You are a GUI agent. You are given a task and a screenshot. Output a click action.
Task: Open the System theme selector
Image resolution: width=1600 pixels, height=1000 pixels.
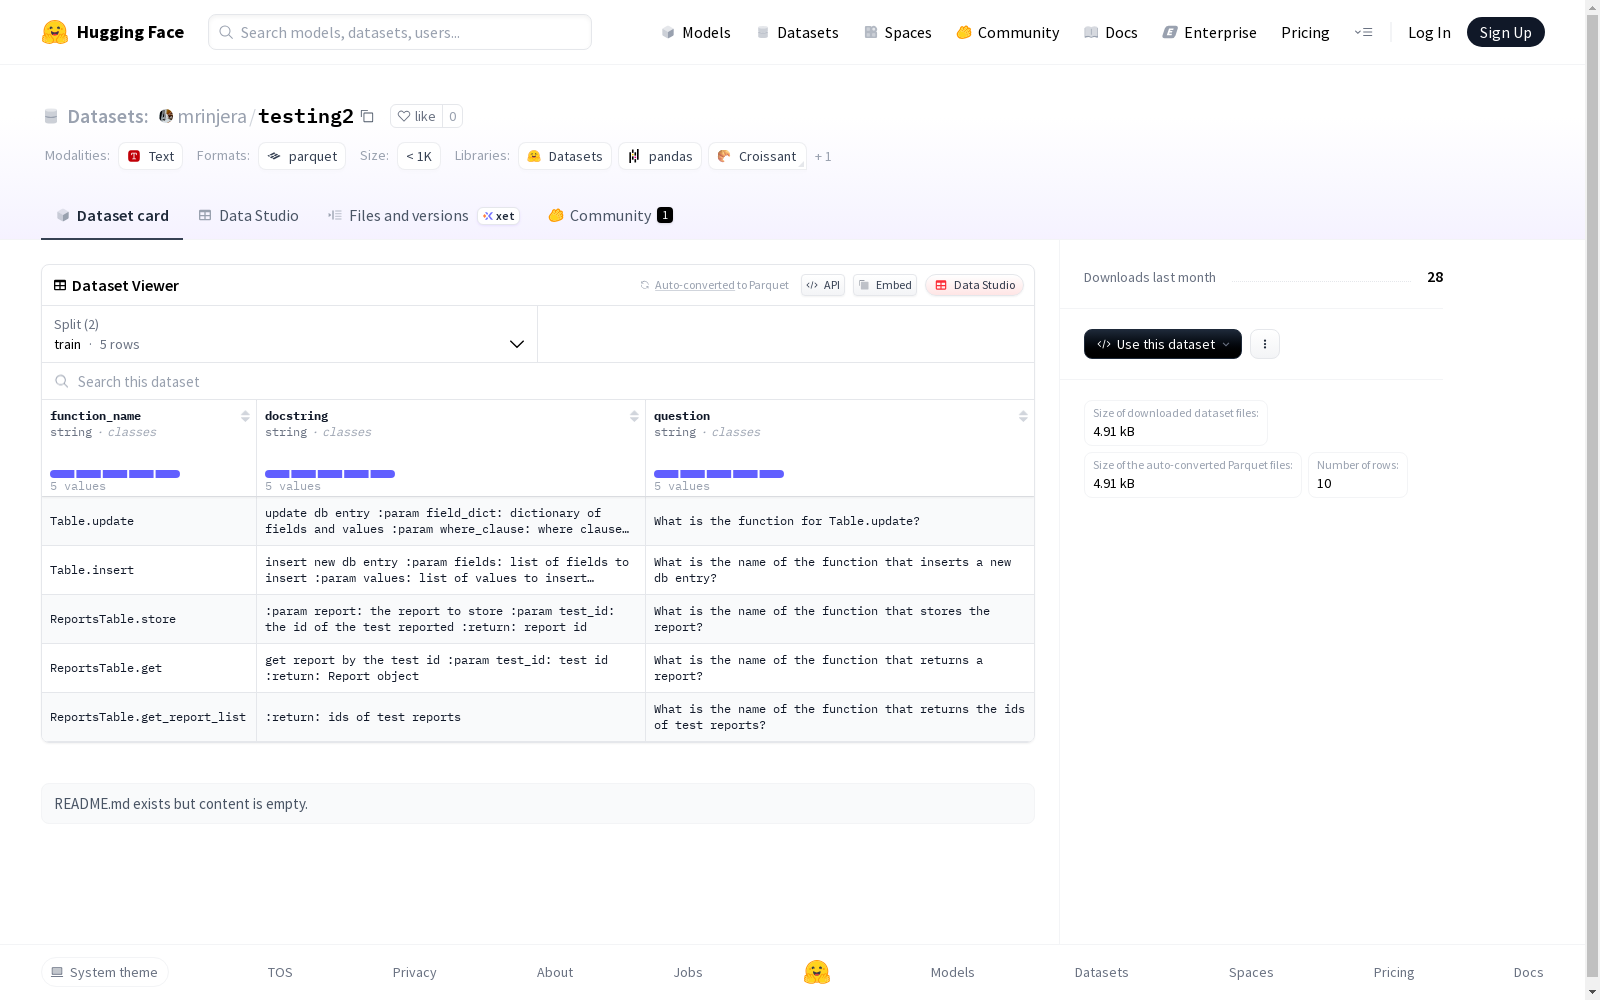pos(105,972)
